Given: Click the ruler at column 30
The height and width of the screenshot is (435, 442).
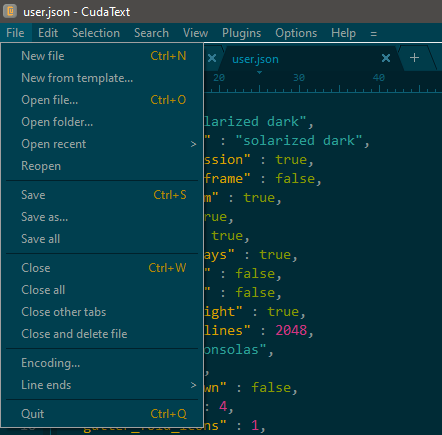Looking at the screenshot, I should 299,78.
